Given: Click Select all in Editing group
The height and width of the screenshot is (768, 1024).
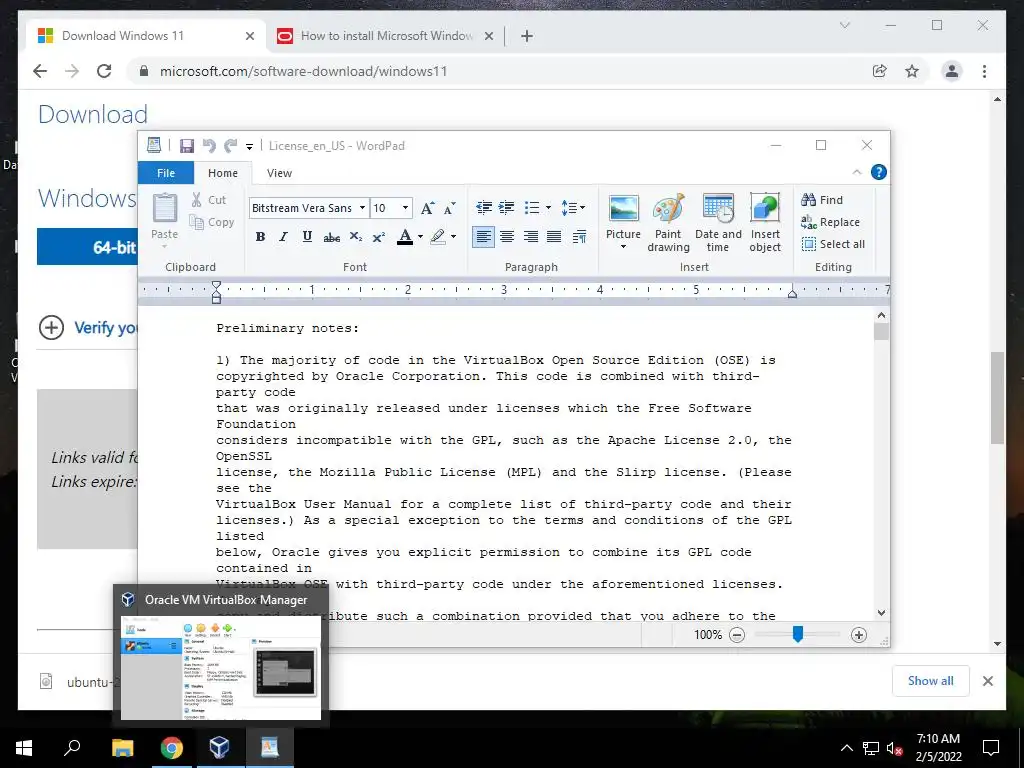Looking at the screenshot, I should (x=833, y=244).
